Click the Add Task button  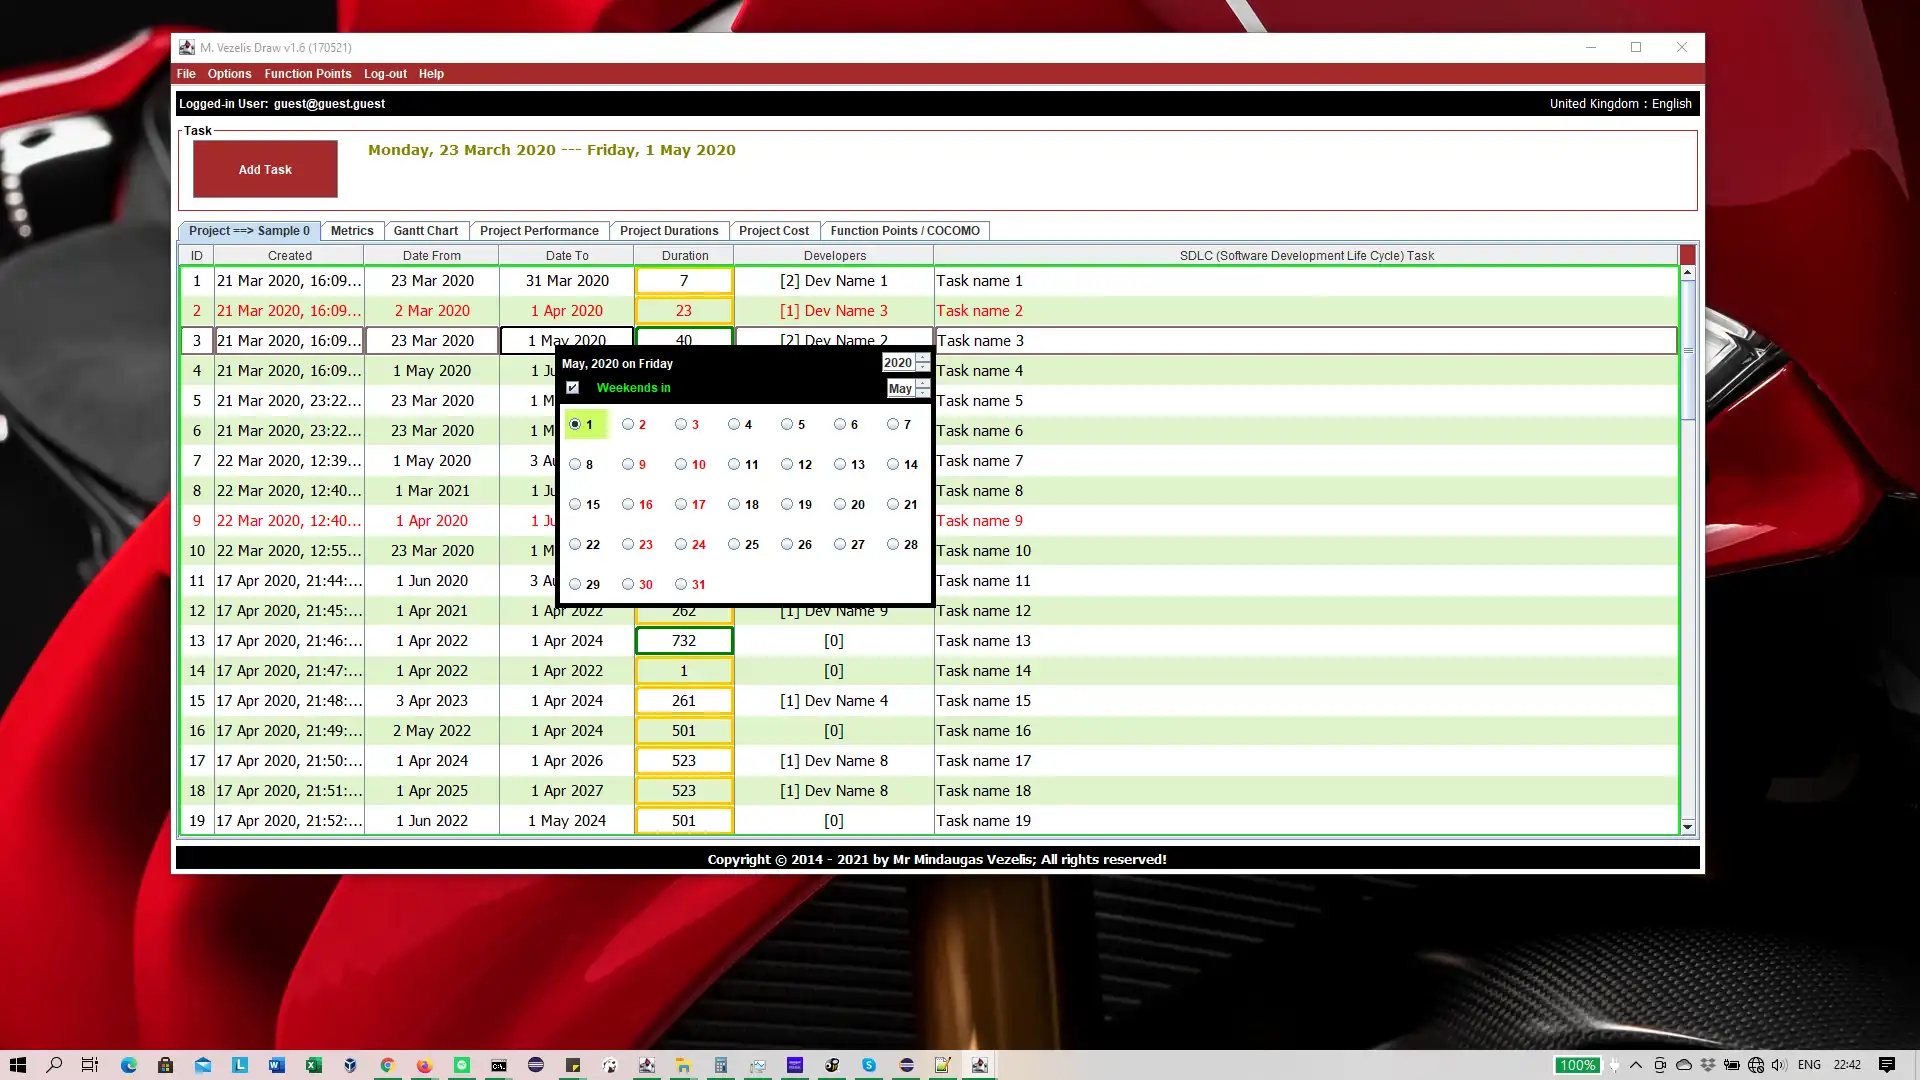(265, 169)
